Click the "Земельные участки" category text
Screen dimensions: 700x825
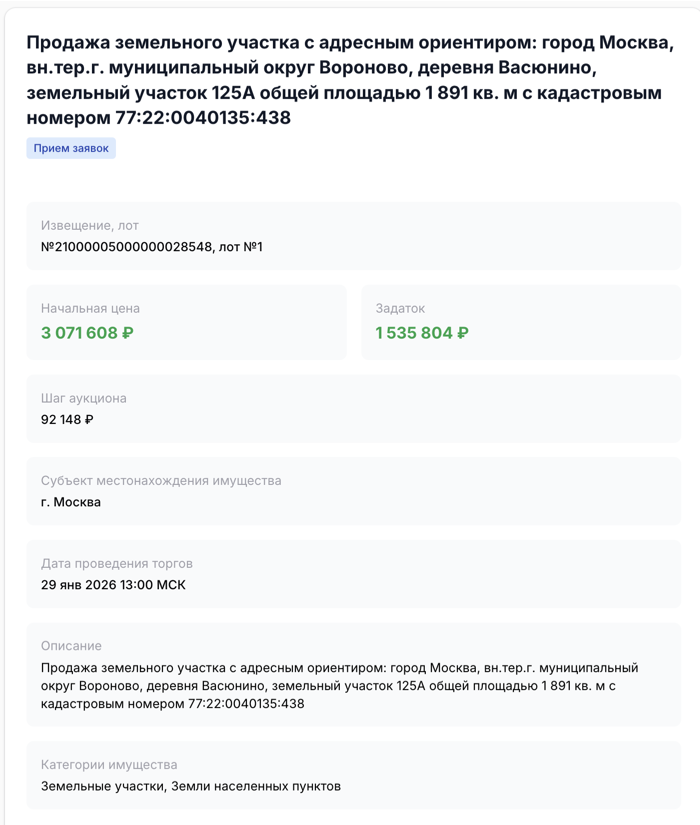[102, 786]
